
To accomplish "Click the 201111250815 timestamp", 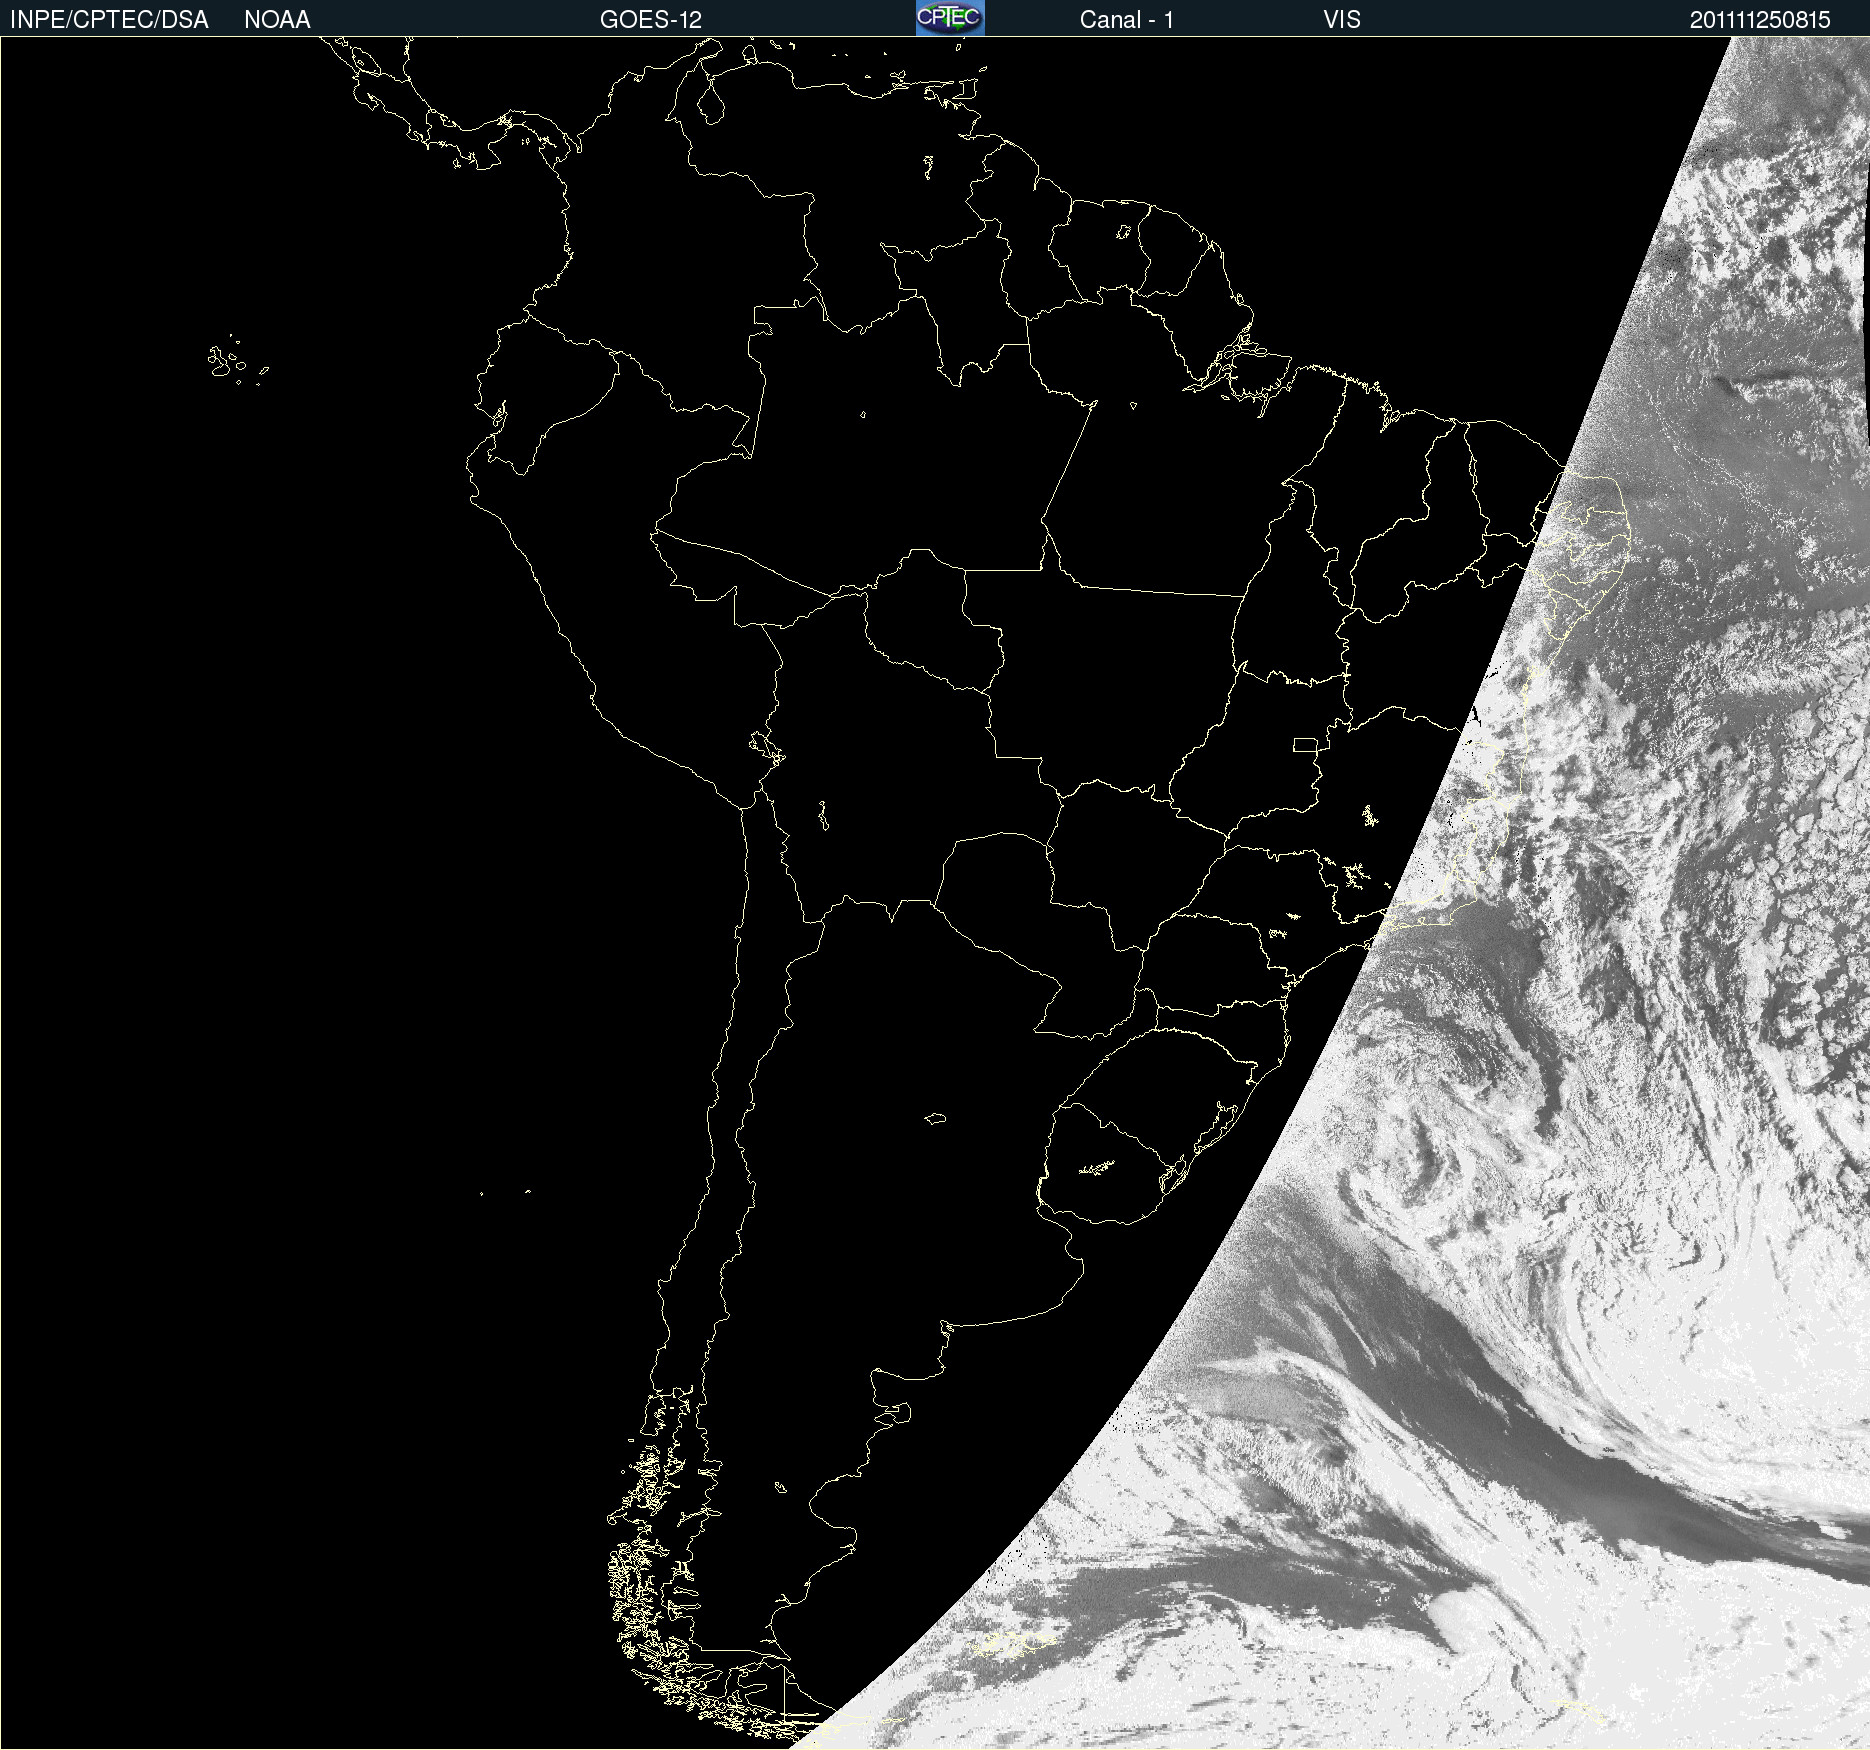I will (x=1759, y=20).
